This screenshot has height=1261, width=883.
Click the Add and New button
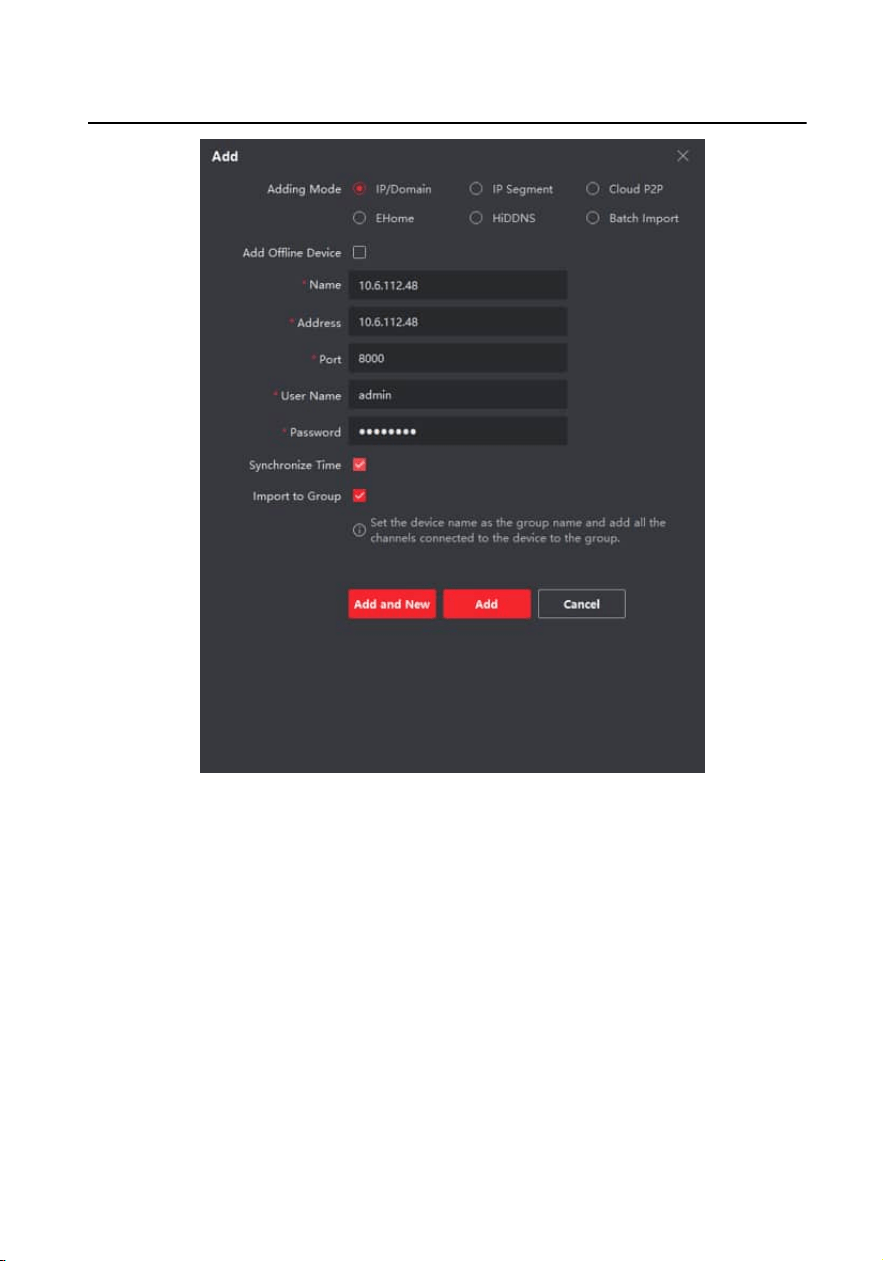[392, 604]
